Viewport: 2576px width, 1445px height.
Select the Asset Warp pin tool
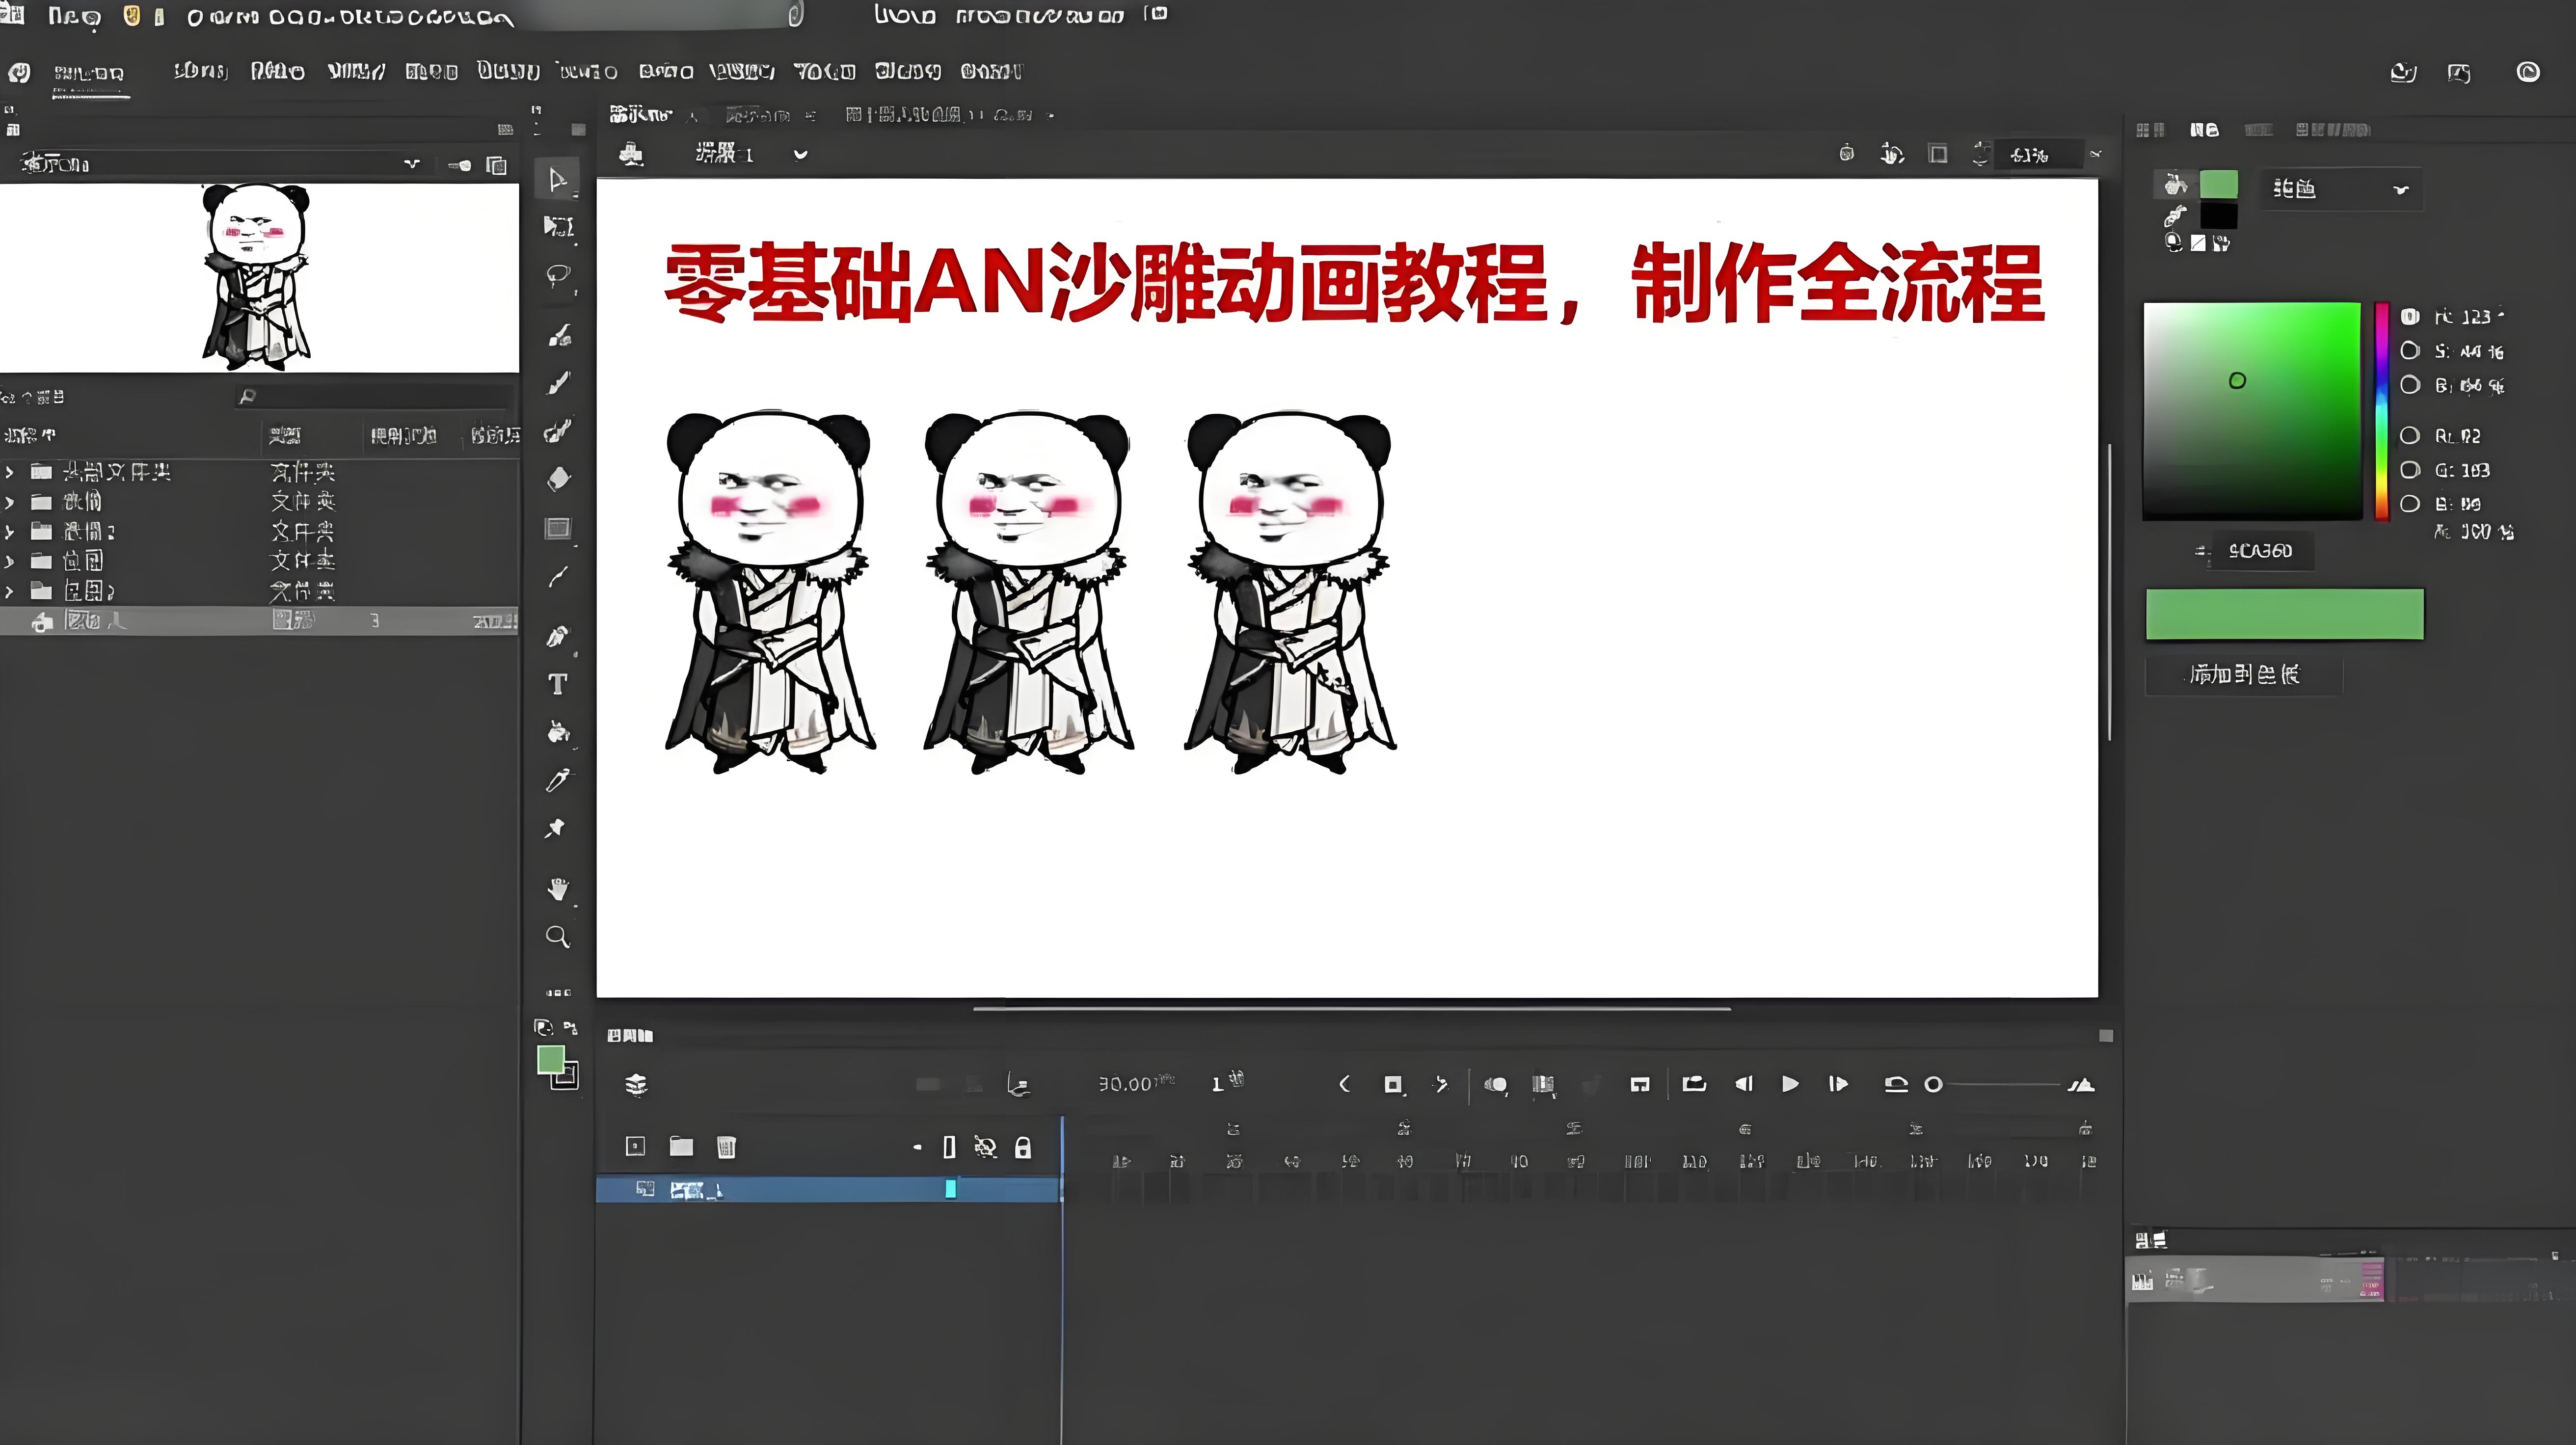coord(555,828)
